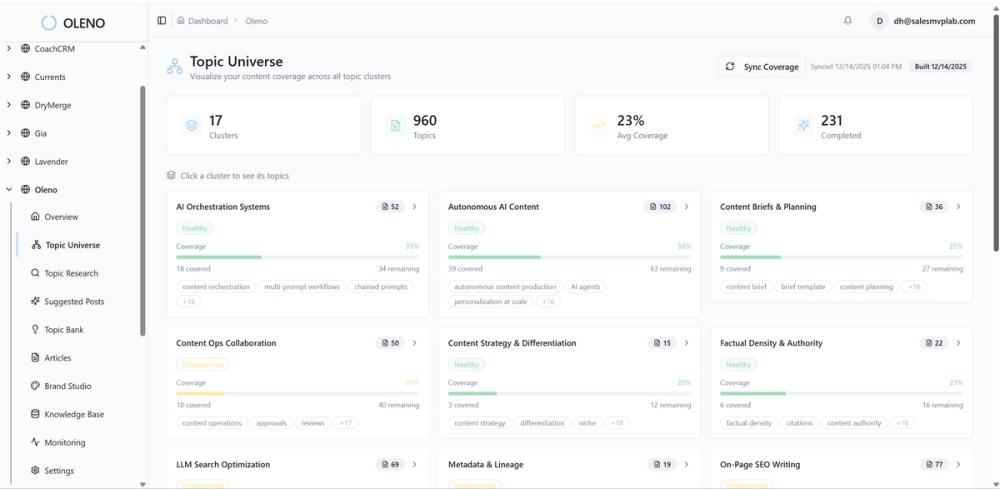Open Factual Density & Authority cluster chevron
The width and height of the screenshot is (1000, 489).
(x=959, y=343)
